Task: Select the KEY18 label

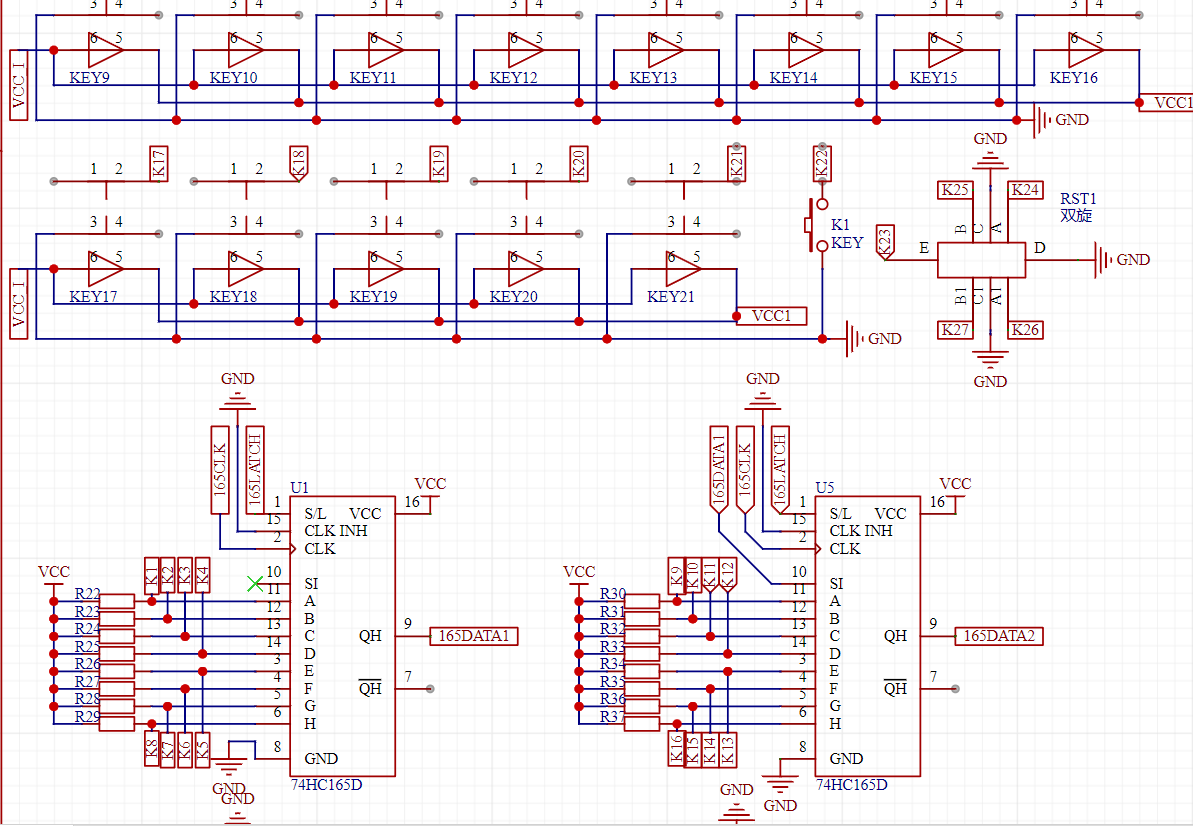Action: [x=234, y=297]
